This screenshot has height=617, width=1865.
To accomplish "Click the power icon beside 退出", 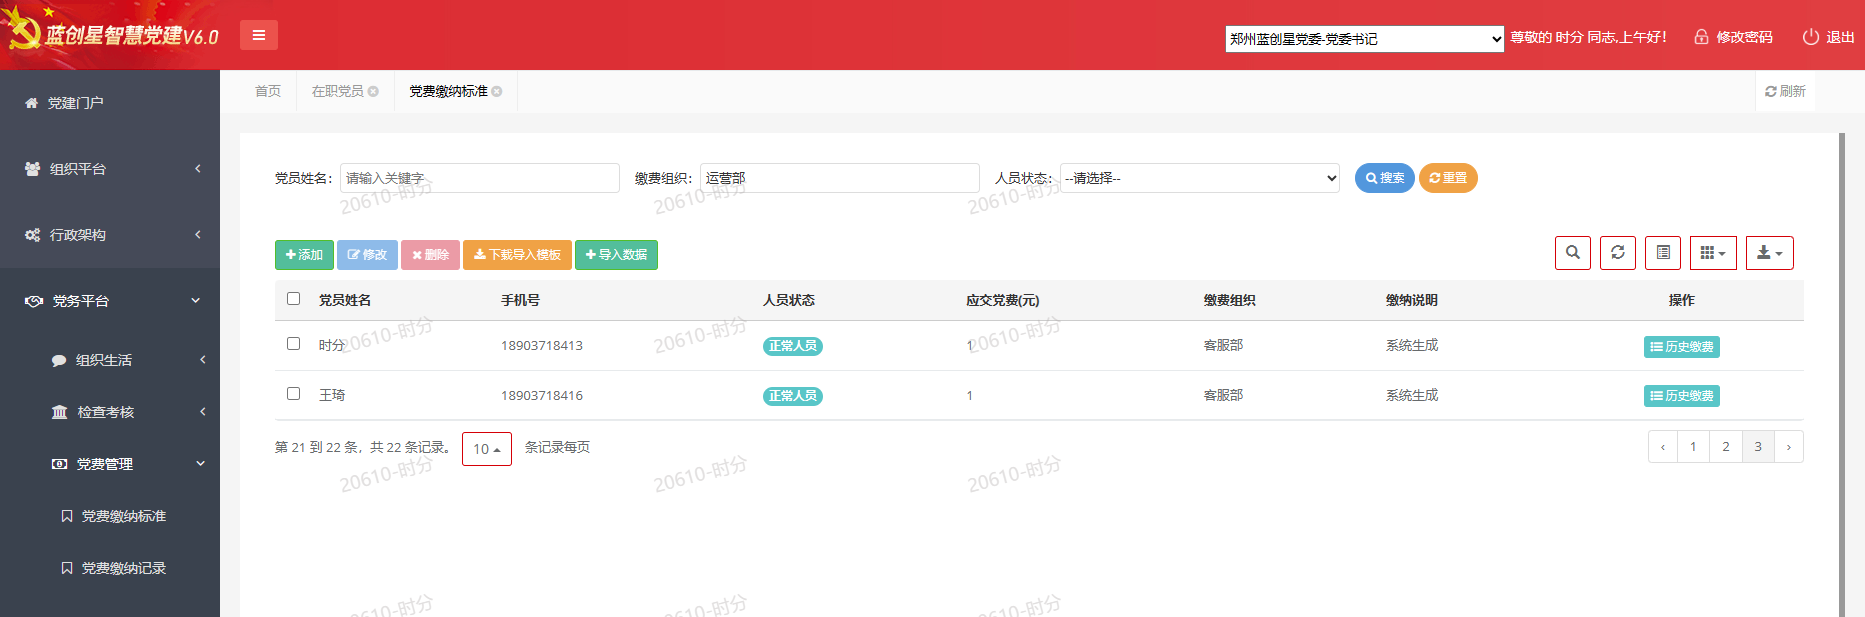I will click(x=1810, y=37).
